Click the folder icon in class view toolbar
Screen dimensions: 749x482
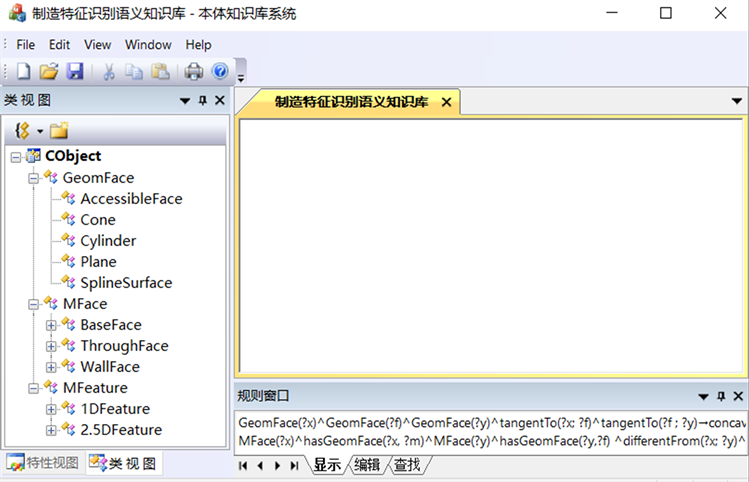click(58, 131)
